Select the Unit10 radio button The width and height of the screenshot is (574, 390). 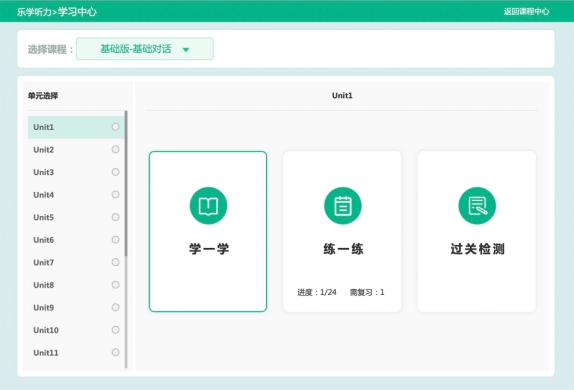tap(115, 330)
